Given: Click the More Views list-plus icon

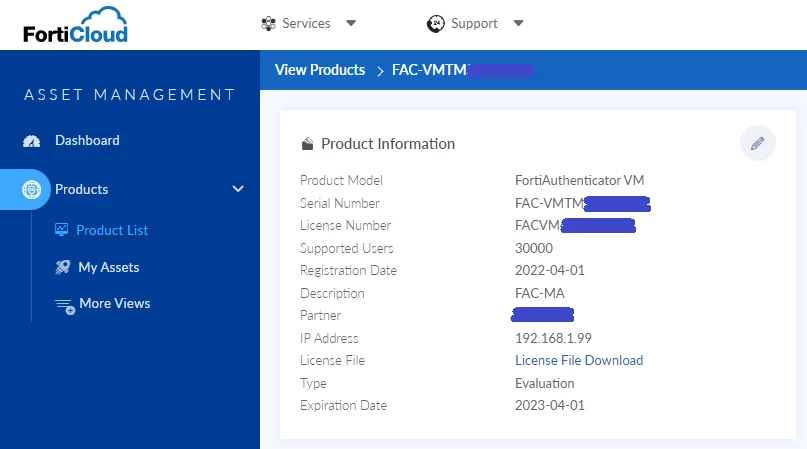Looking at the screenshot, I should coord(65,306).
